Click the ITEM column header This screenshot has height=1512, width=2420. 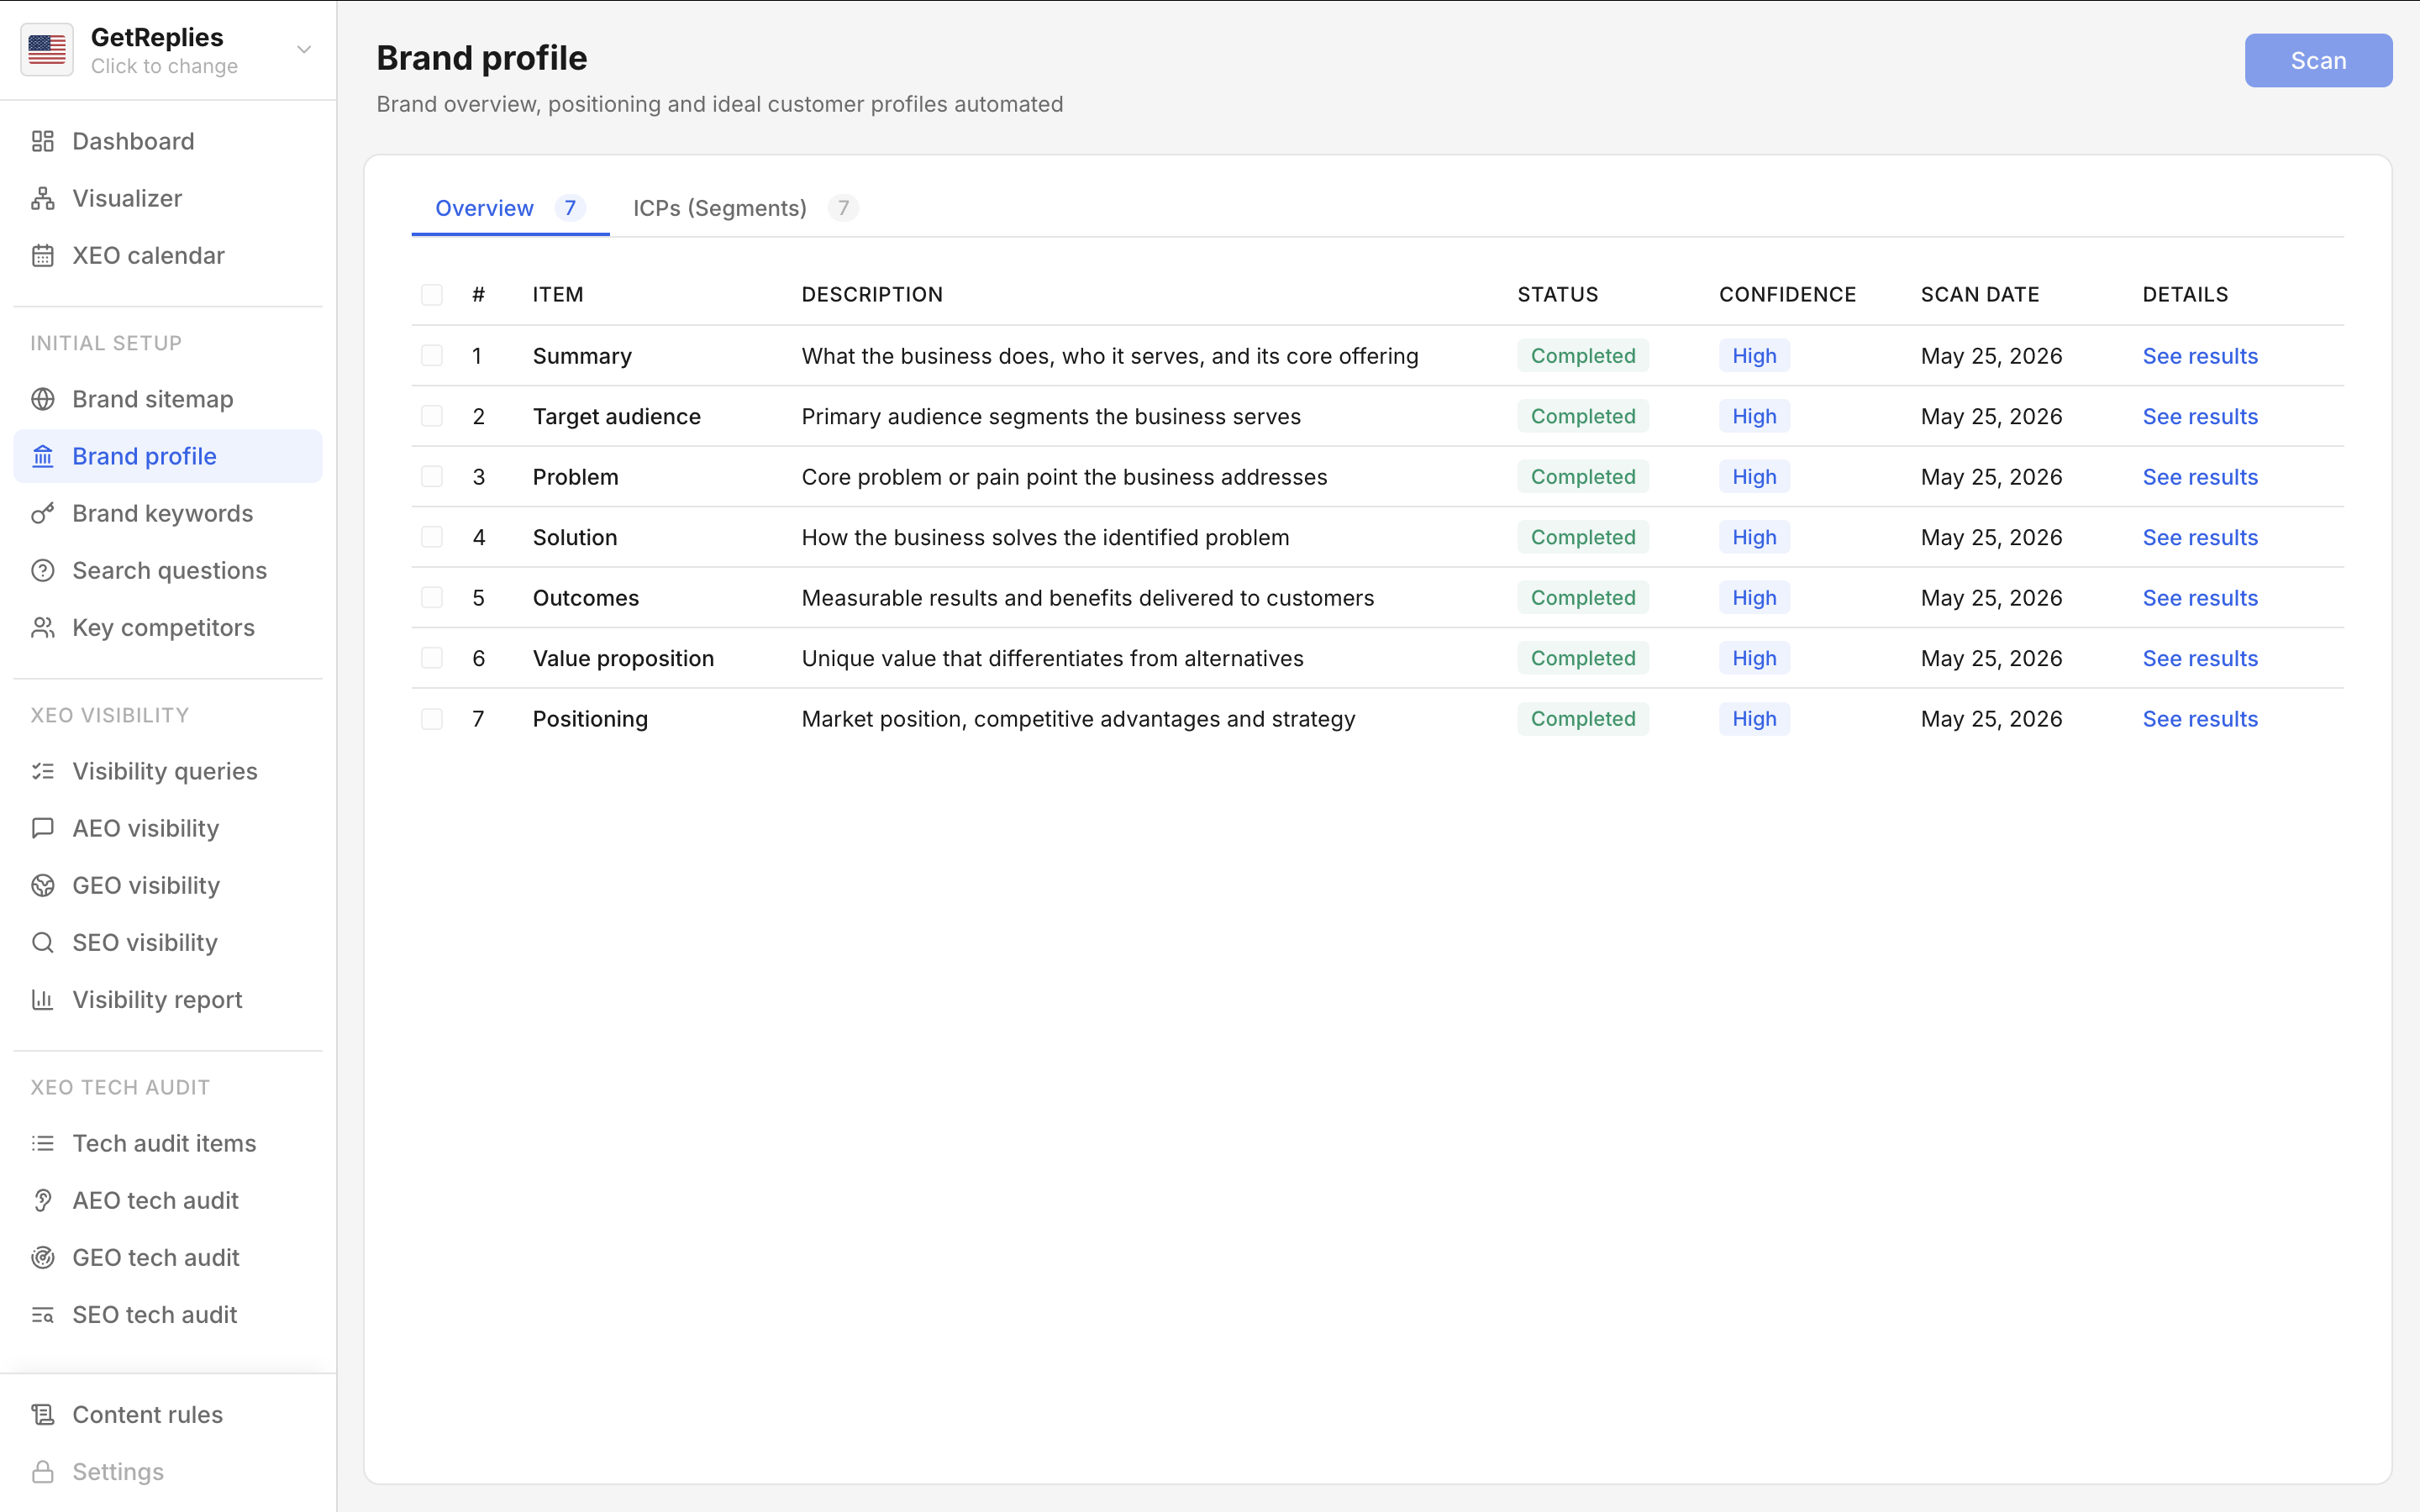click(x=558, y=294)
